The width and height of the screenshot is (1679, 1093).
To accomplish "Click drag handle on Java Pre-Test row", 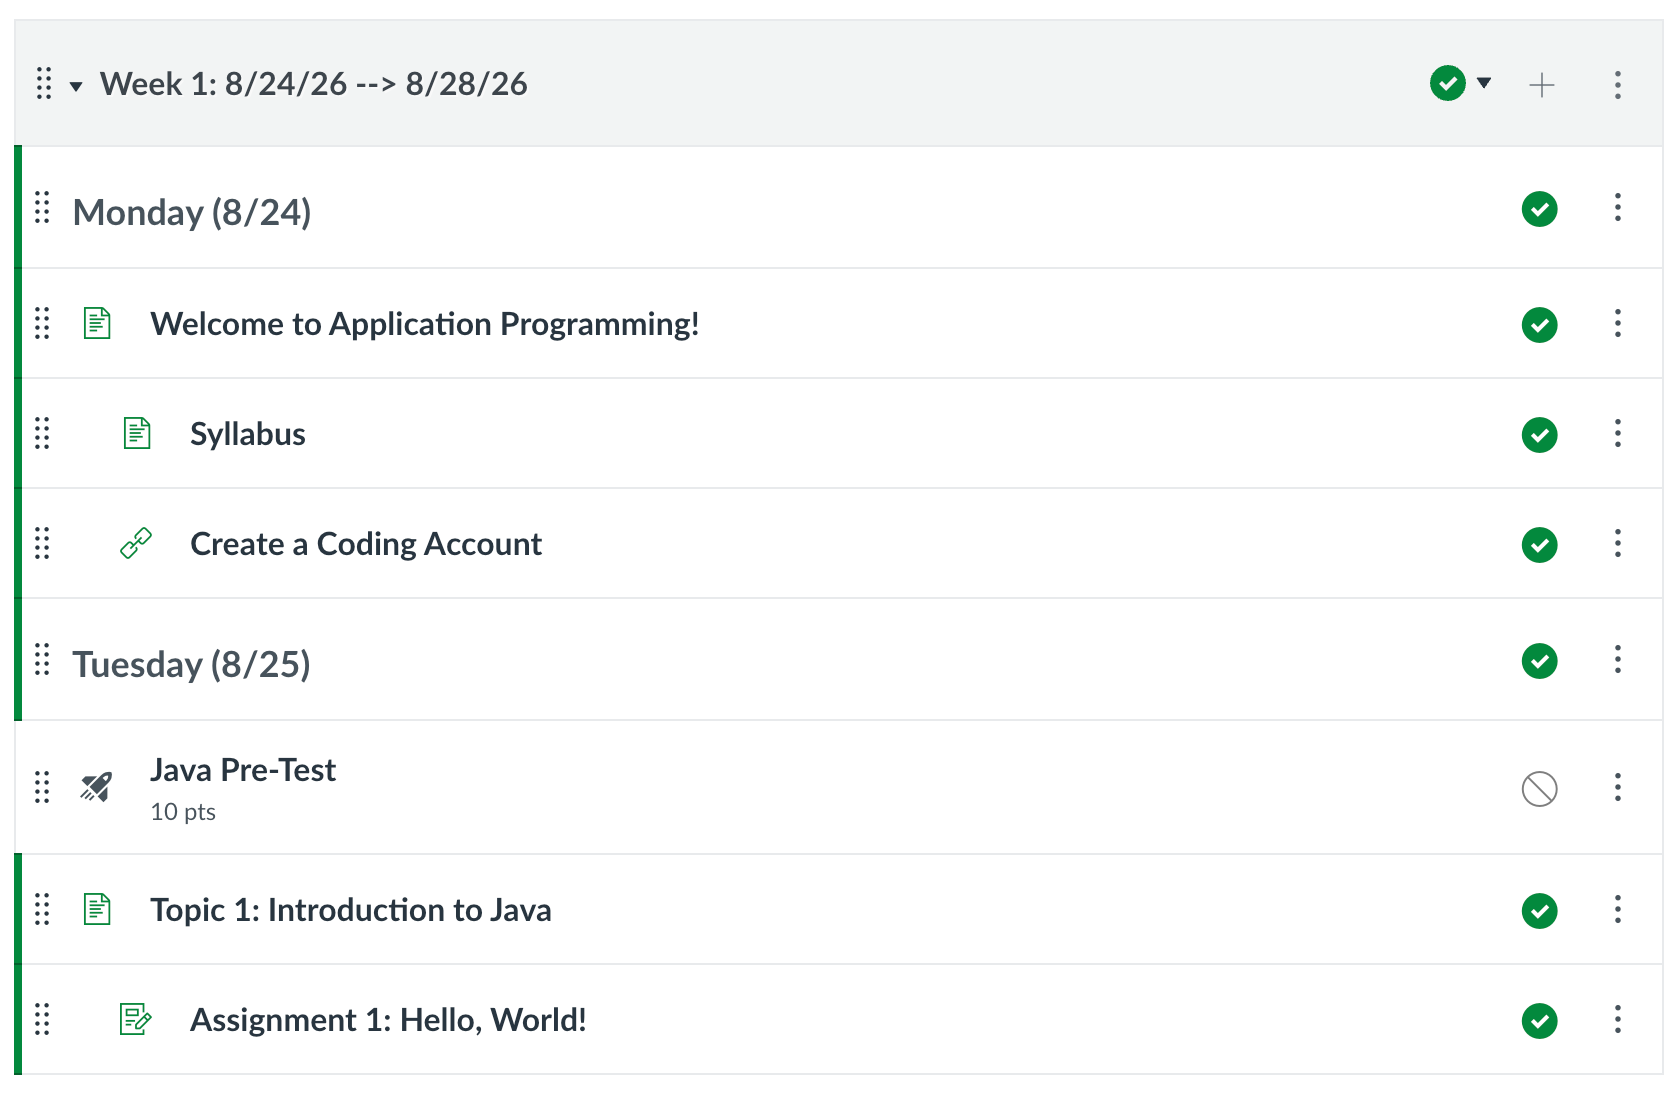I will click(x=42, y=787).
